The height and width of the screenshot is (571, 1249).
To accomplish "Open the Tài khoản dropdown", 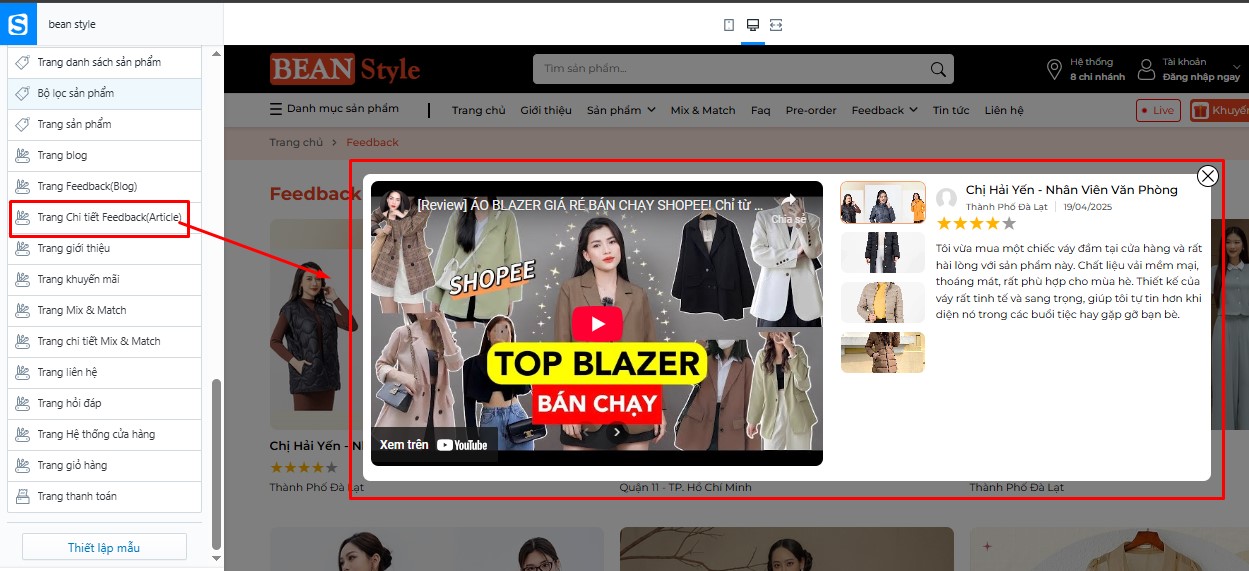I will coord(1201,69).
